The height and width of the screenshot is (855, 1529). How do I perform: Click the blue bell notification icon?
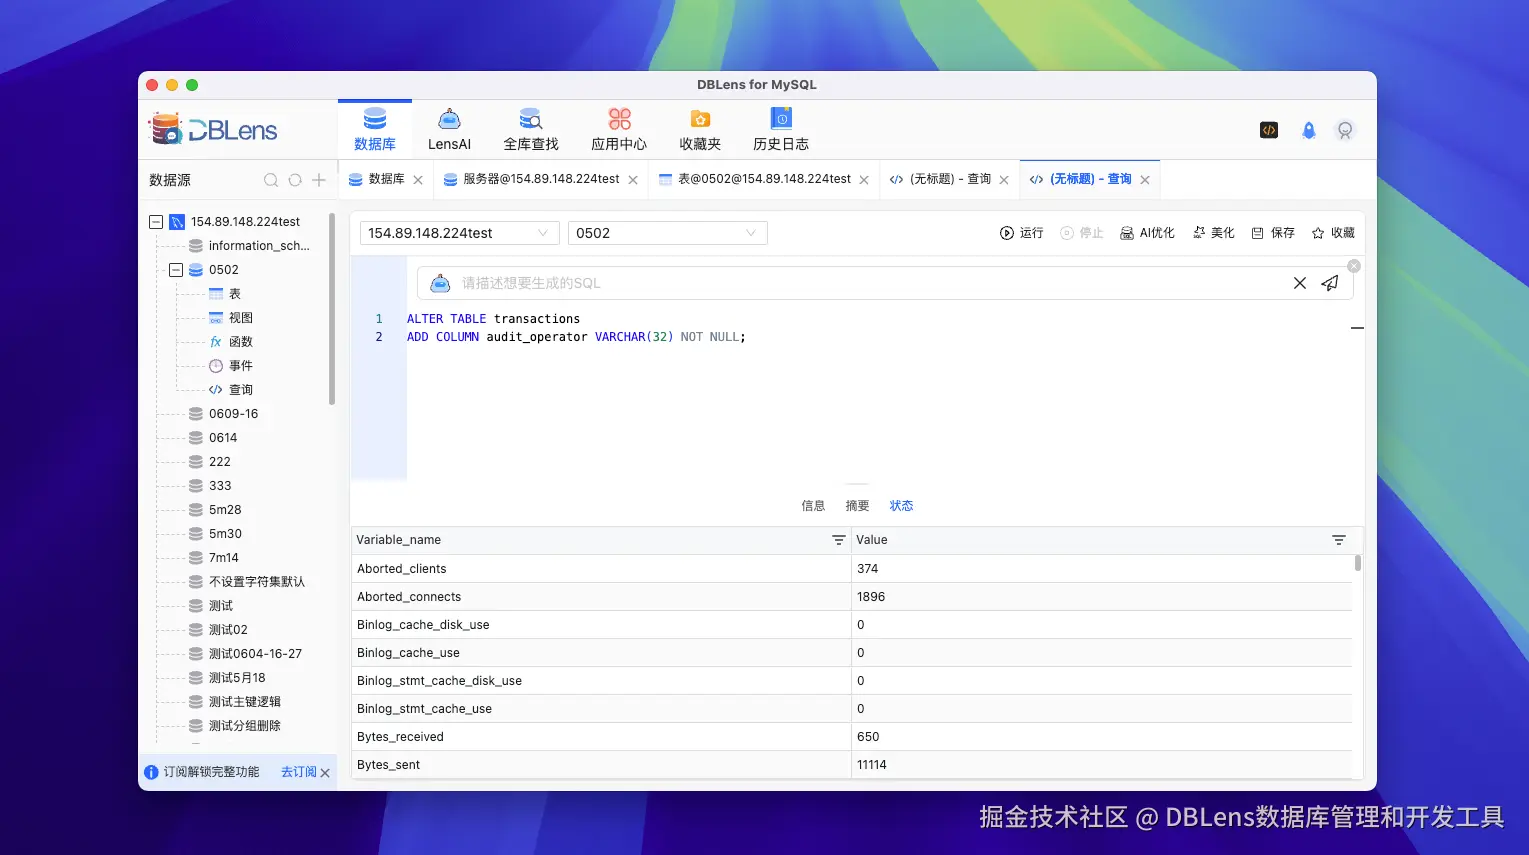click(1308, 130)
